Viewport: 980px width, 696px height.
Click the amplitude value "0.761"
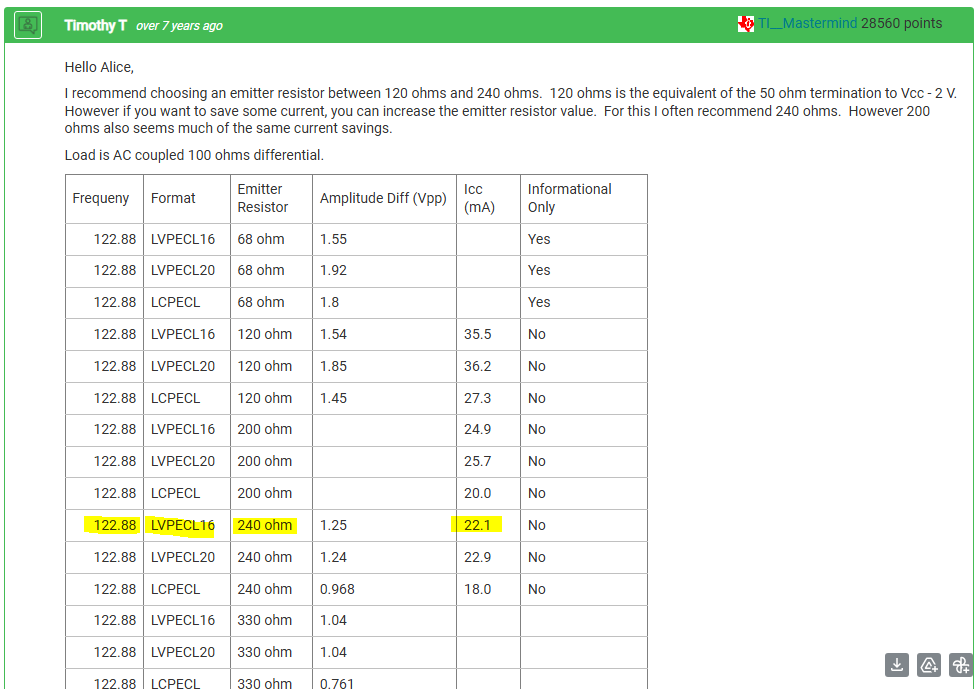337,684
